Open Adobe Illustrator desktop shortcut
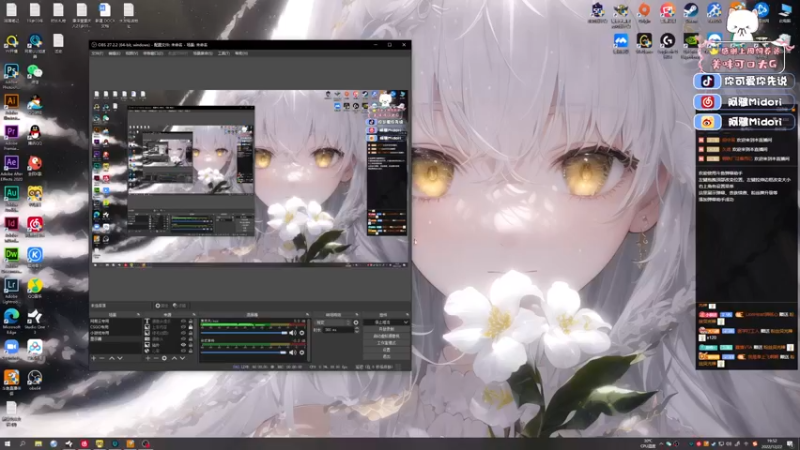Screen dimensions: 800x450 11,102
